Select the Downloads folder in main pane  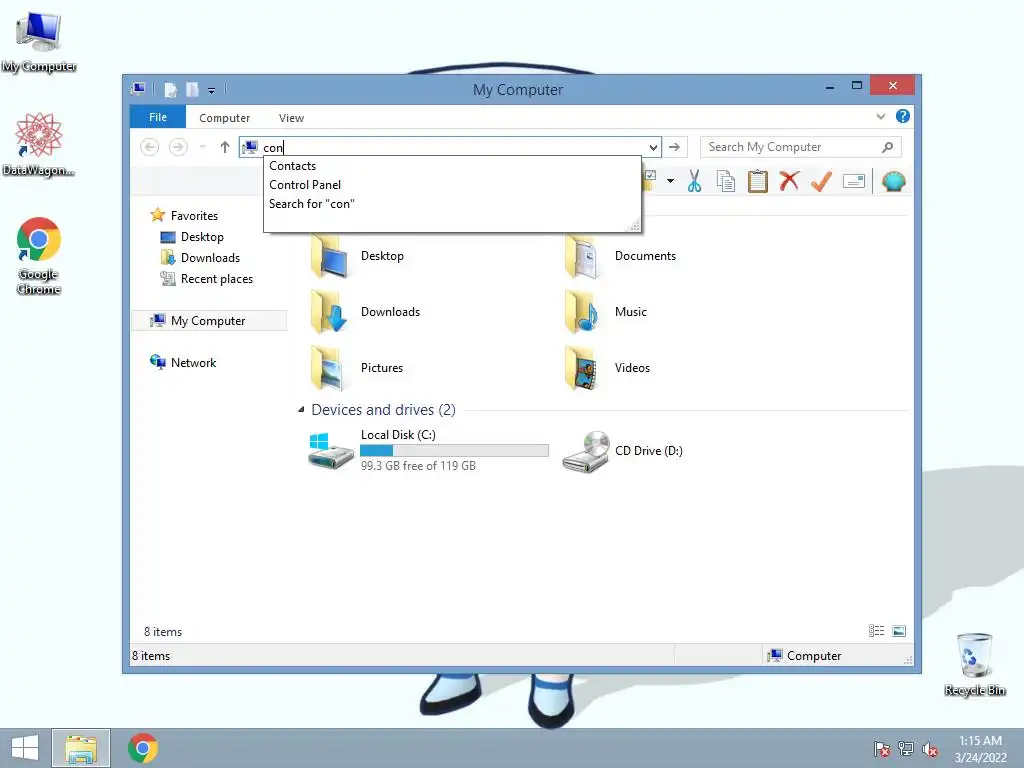pyautogui.click(x=366, y=312)
